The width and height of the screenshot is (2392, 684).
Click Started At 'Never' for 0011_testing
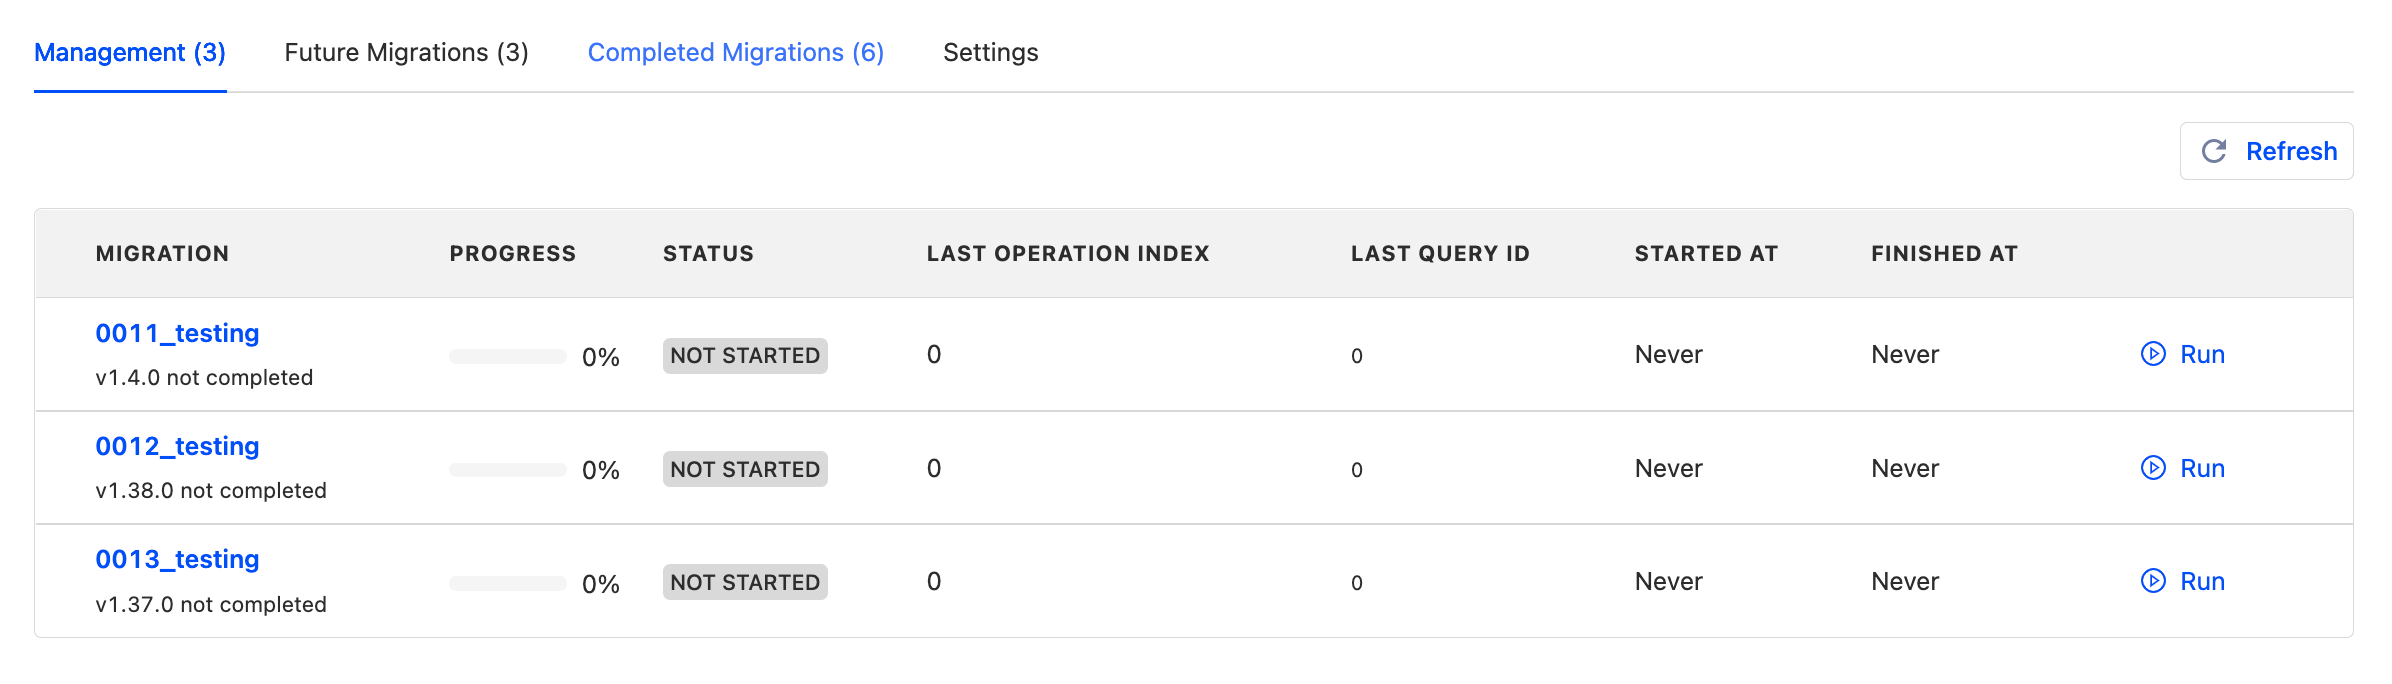tap(1668, 355)
